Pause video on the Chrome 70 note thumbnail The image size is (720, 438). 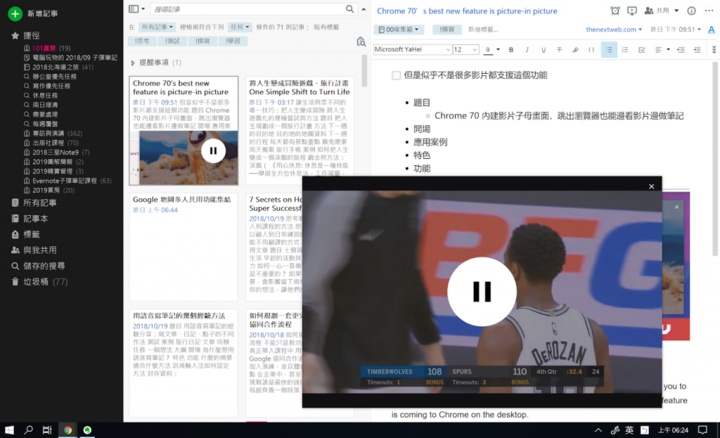coord(213,151)
